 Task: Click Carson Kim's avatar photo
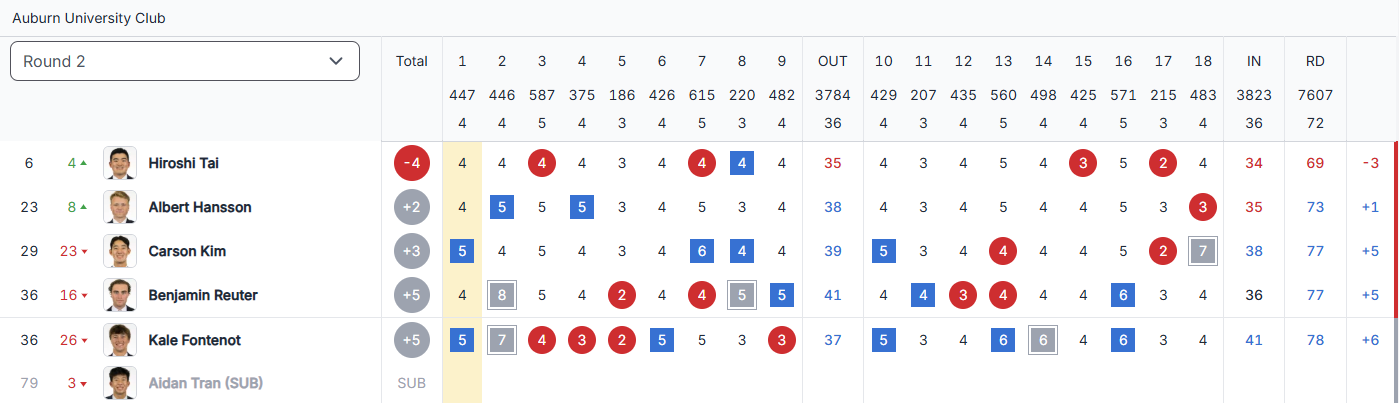[x=120, y=251]
